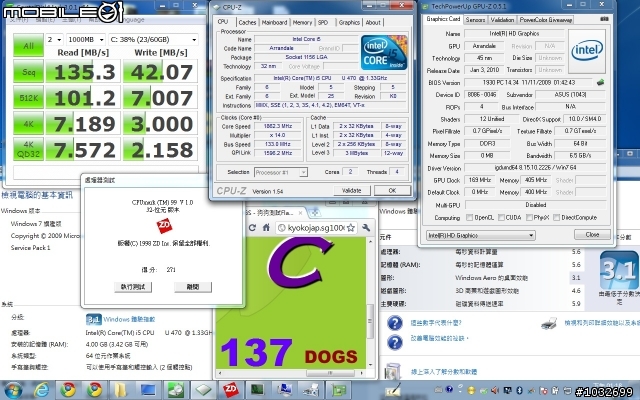Start the 512K benchmark test

point(28,98)
